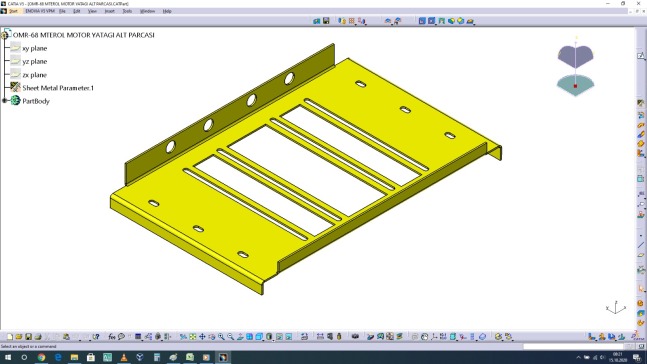Viewport: 647px width, 364px height.
Task: Select the xy plane in the tree
Action: coord(35,48)
